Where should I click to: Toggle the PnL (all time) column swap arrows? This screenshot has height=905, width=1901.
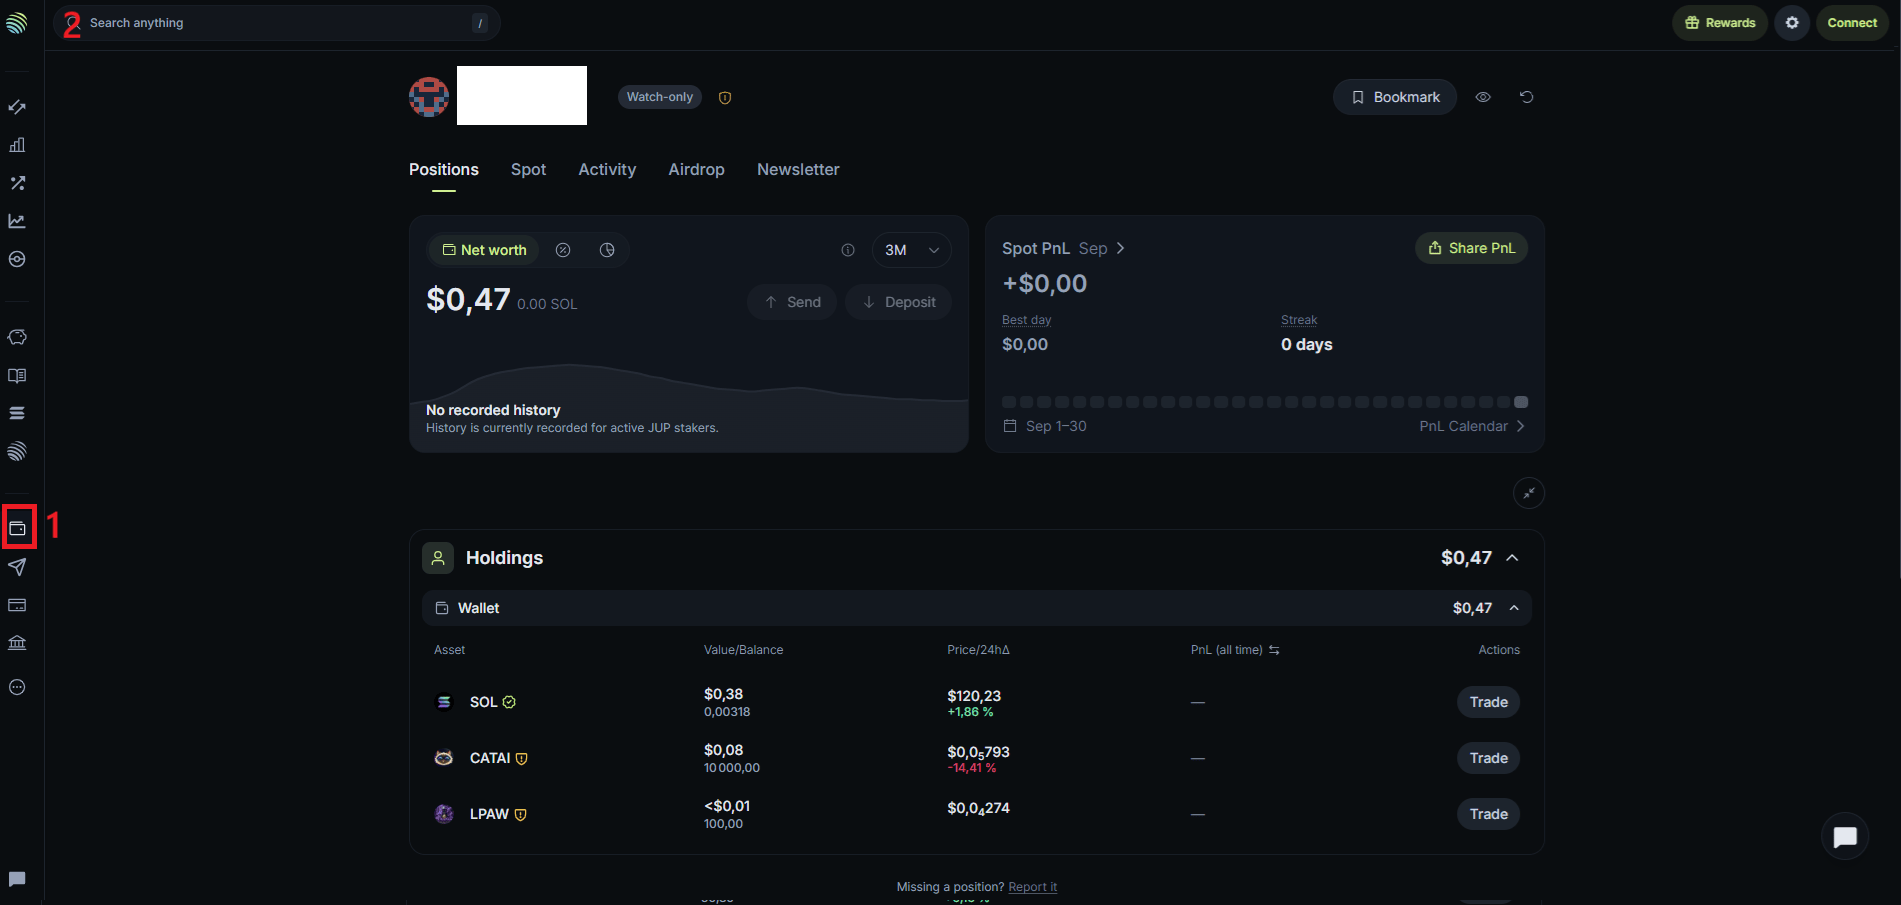pyautogui.click(x=1274, y=650)
